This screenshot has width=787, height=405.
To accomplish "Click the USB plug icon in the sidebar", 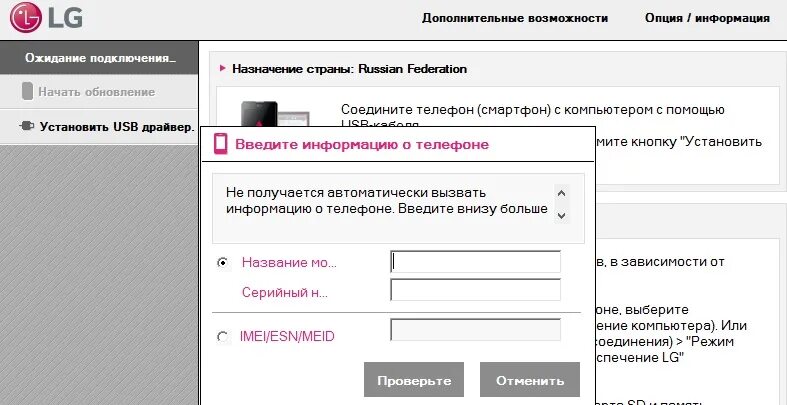I will [x=27, y=126].
